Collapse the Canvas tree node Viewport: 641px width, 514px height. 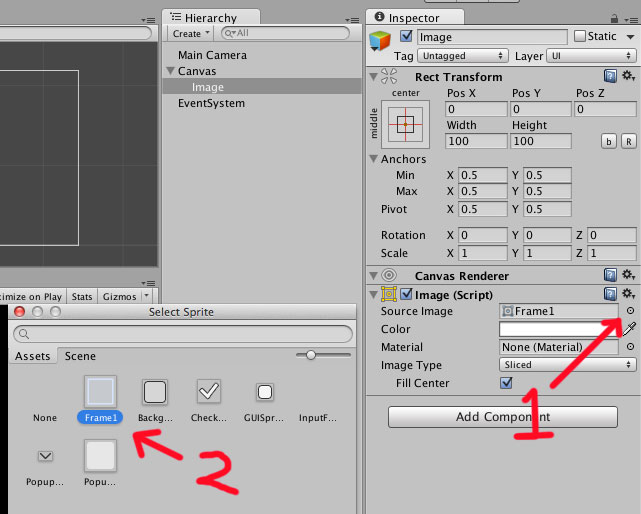[170, 71]
